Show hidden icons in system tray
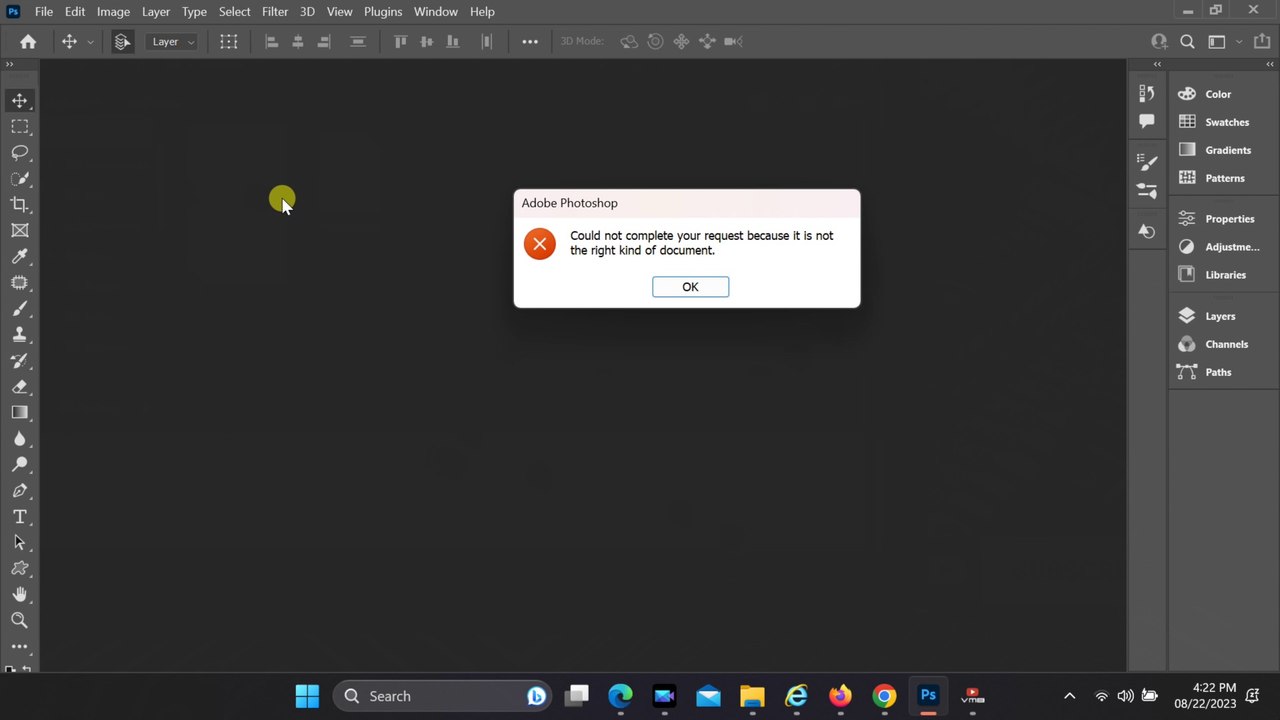The width and height of the screenshot is (1280, 720). coord(1069,696)
